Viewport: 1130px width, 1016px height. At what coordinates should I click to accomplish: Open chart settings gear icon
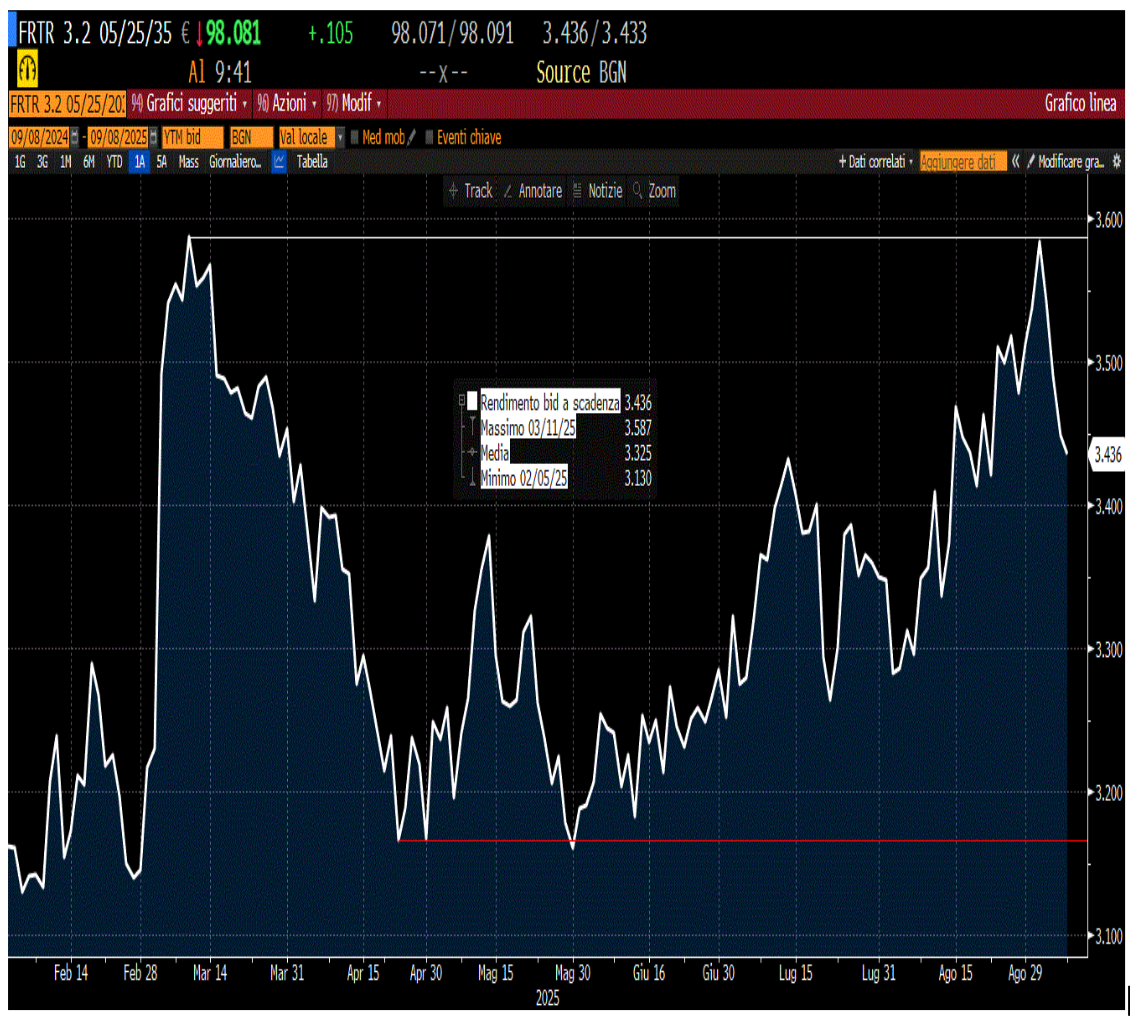point(1116,161)
